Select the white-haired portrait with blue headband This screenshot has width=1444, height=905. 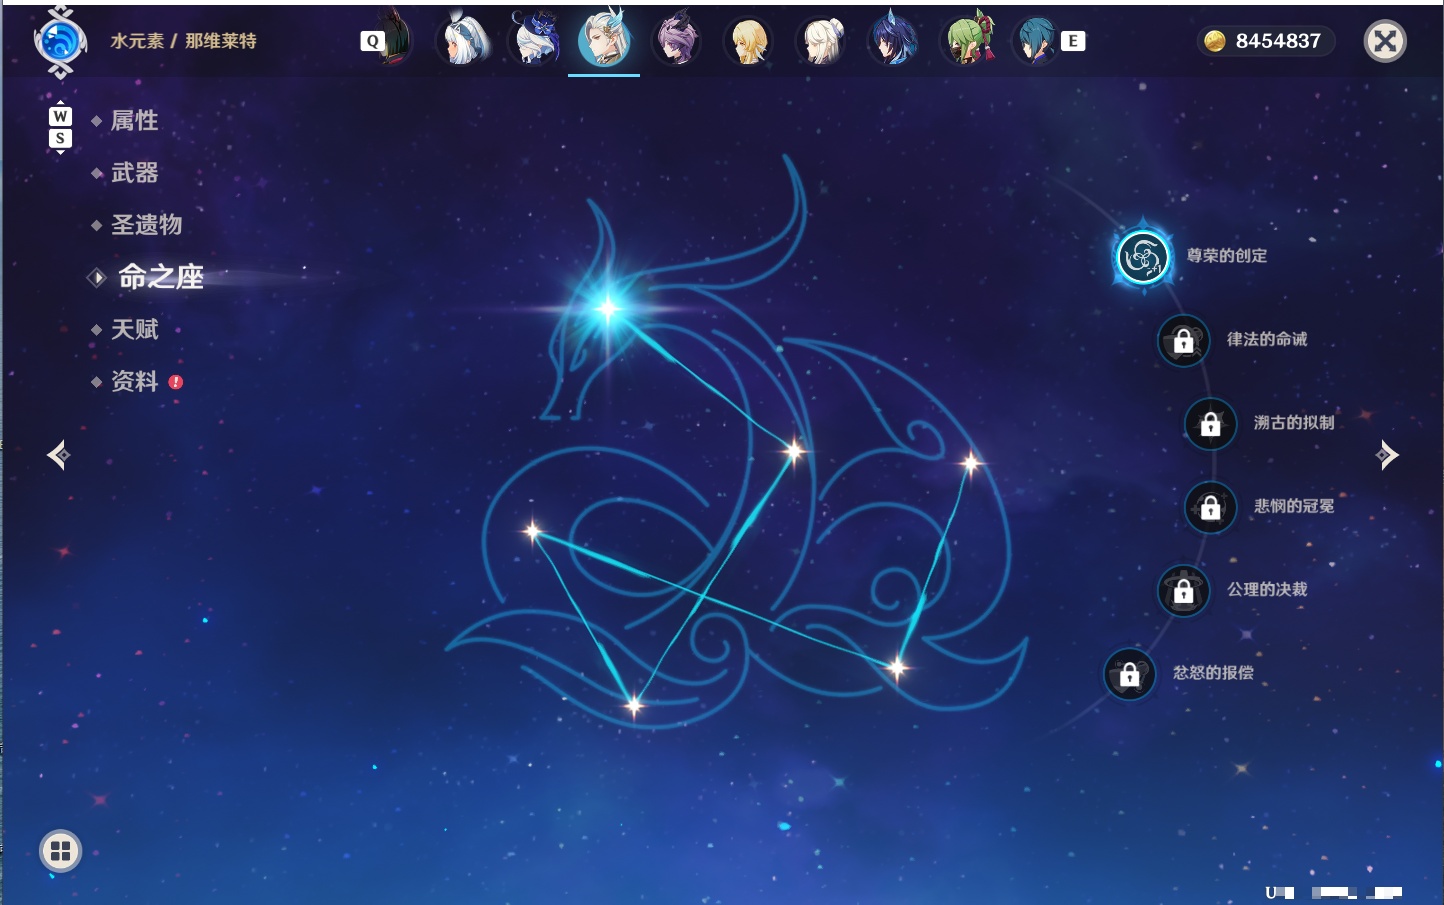pos(463,40)
